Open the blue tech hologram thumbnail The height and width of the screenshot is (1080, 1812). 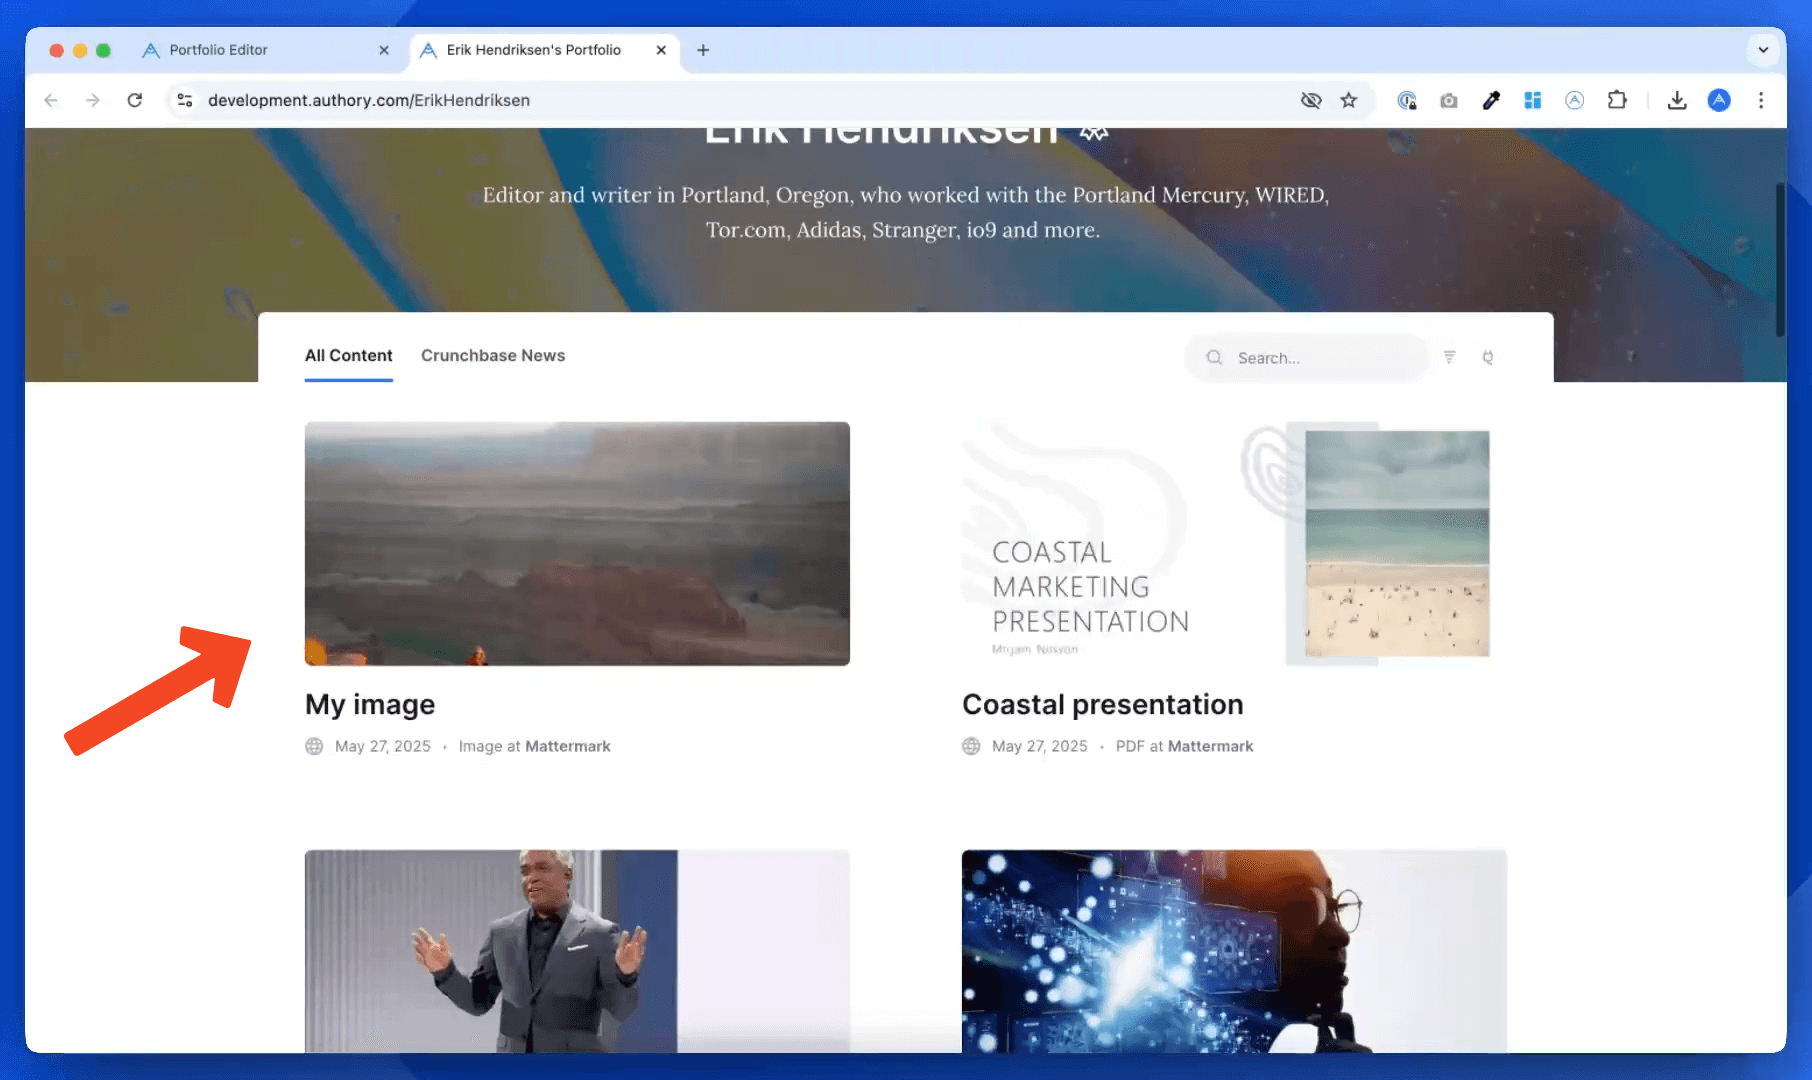pyautogui.click(x=1234, y=951)
